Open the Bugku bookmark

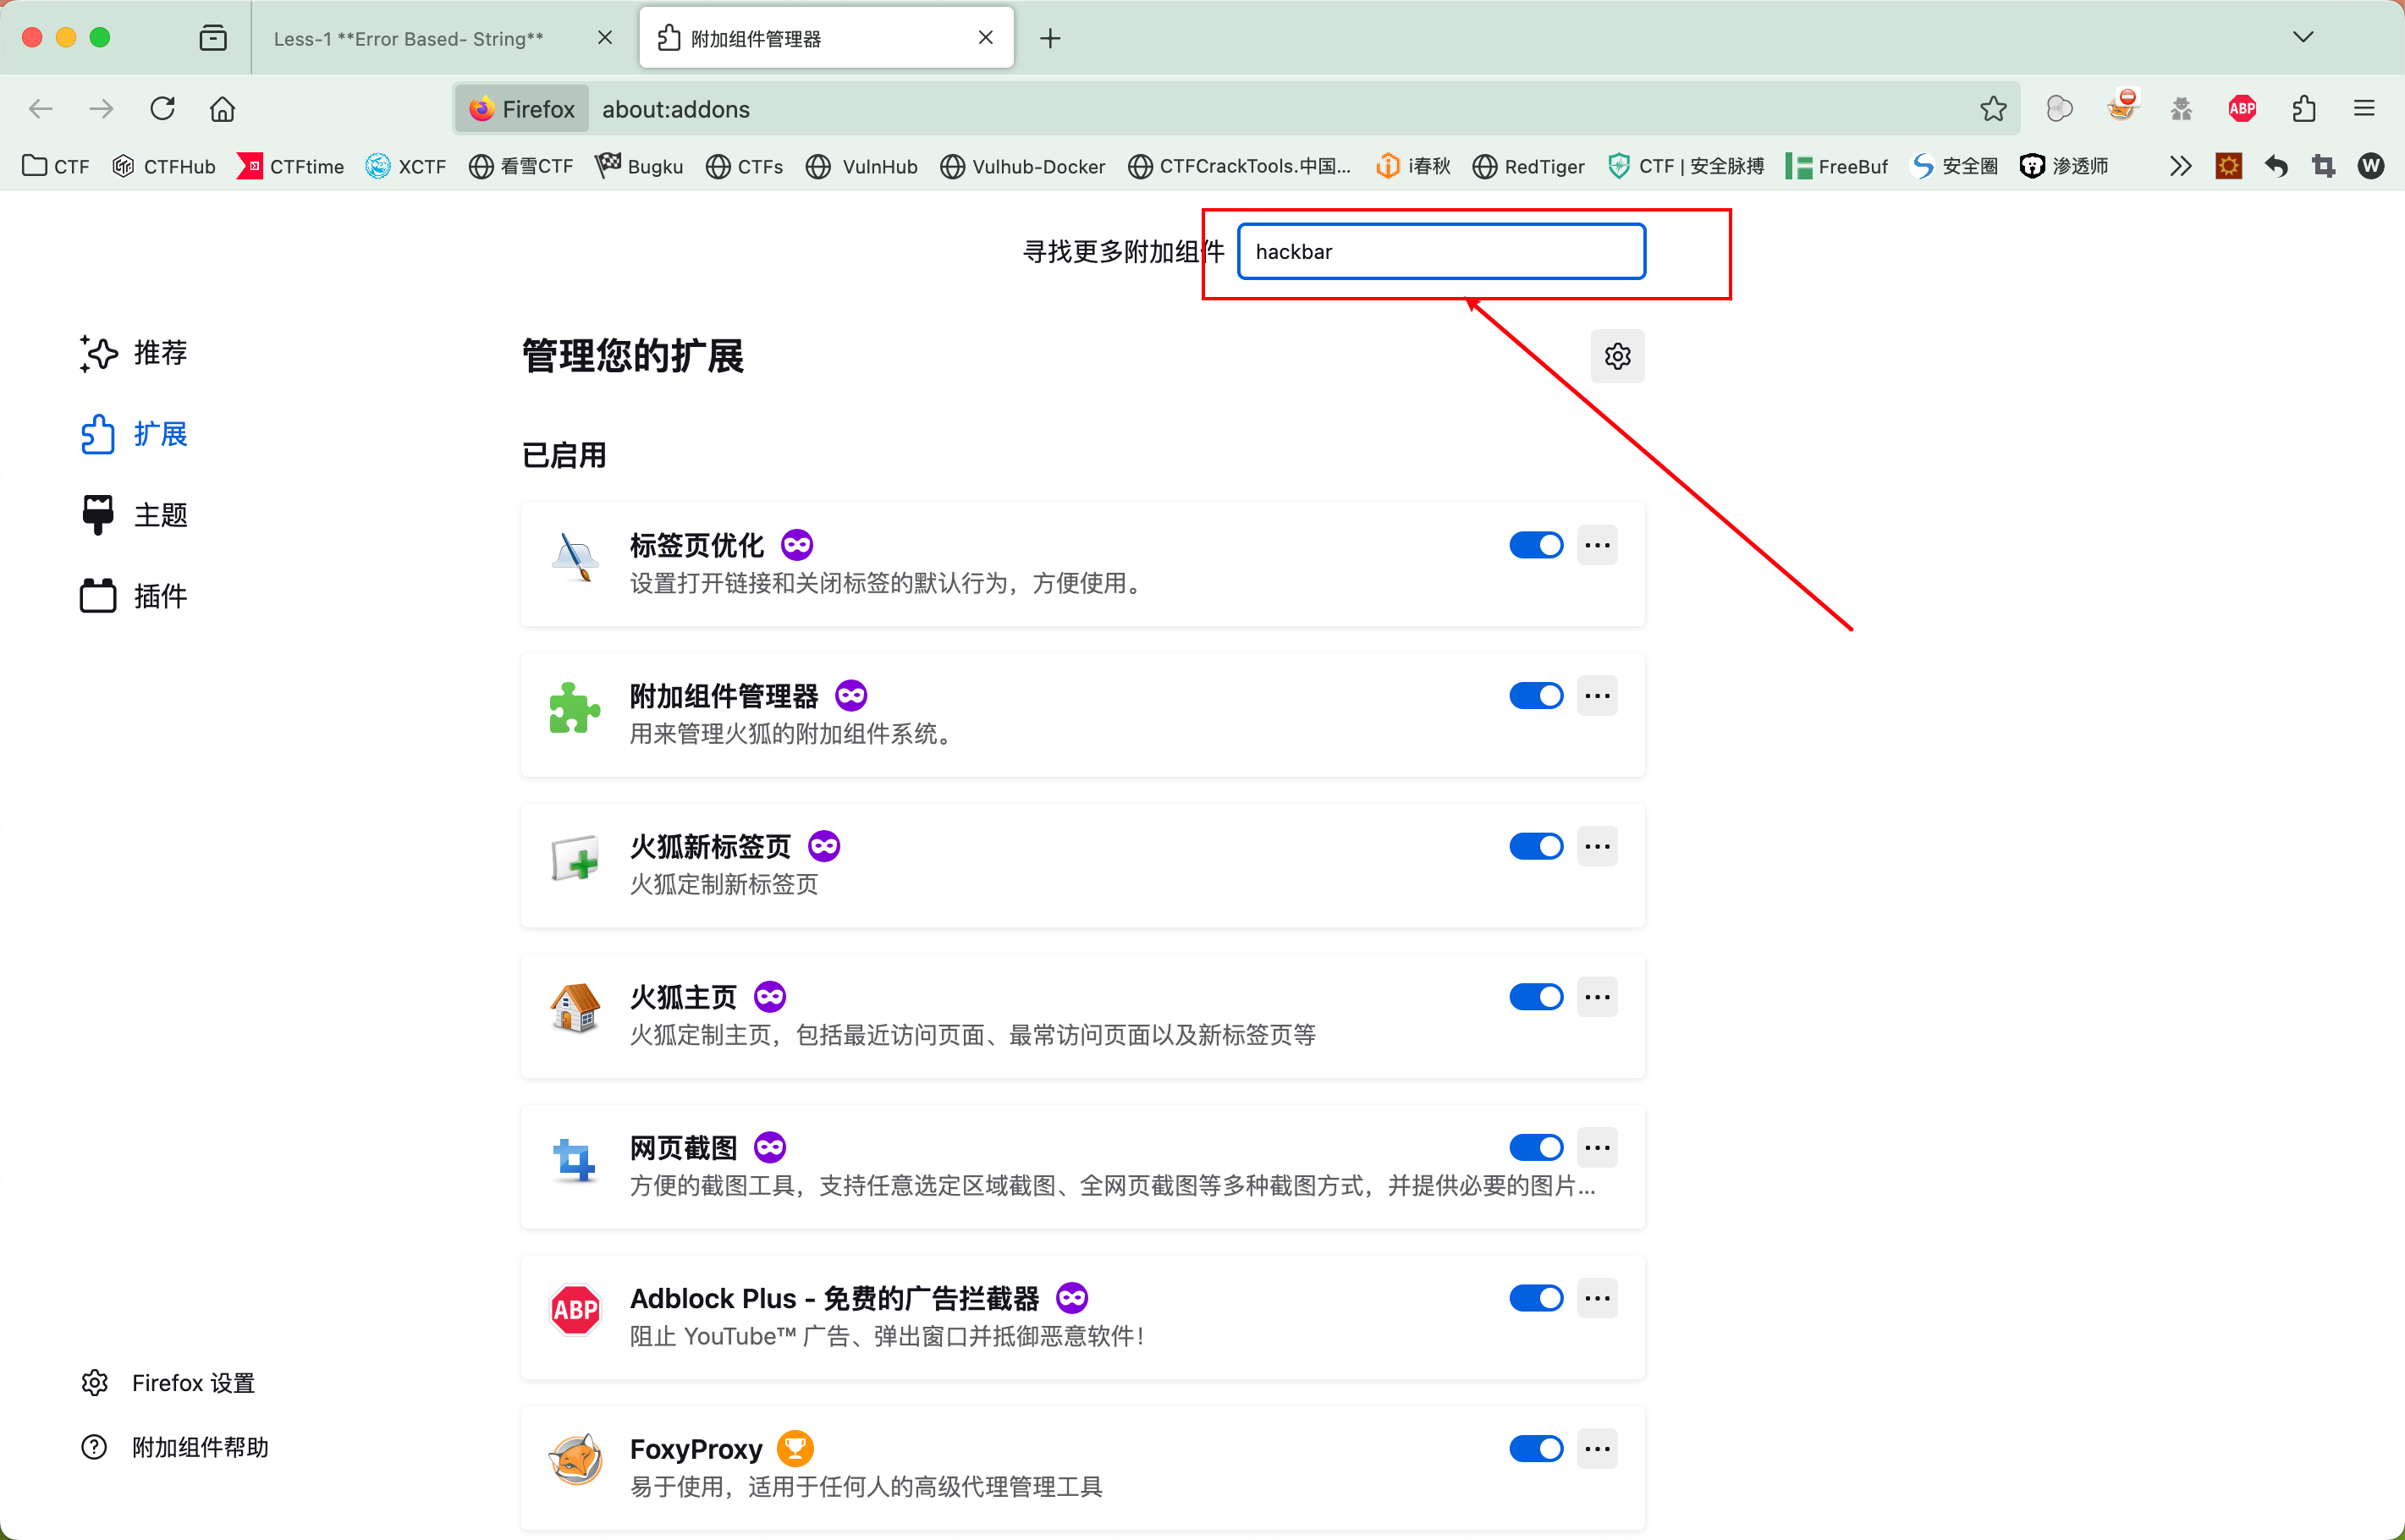click(639, 166)
